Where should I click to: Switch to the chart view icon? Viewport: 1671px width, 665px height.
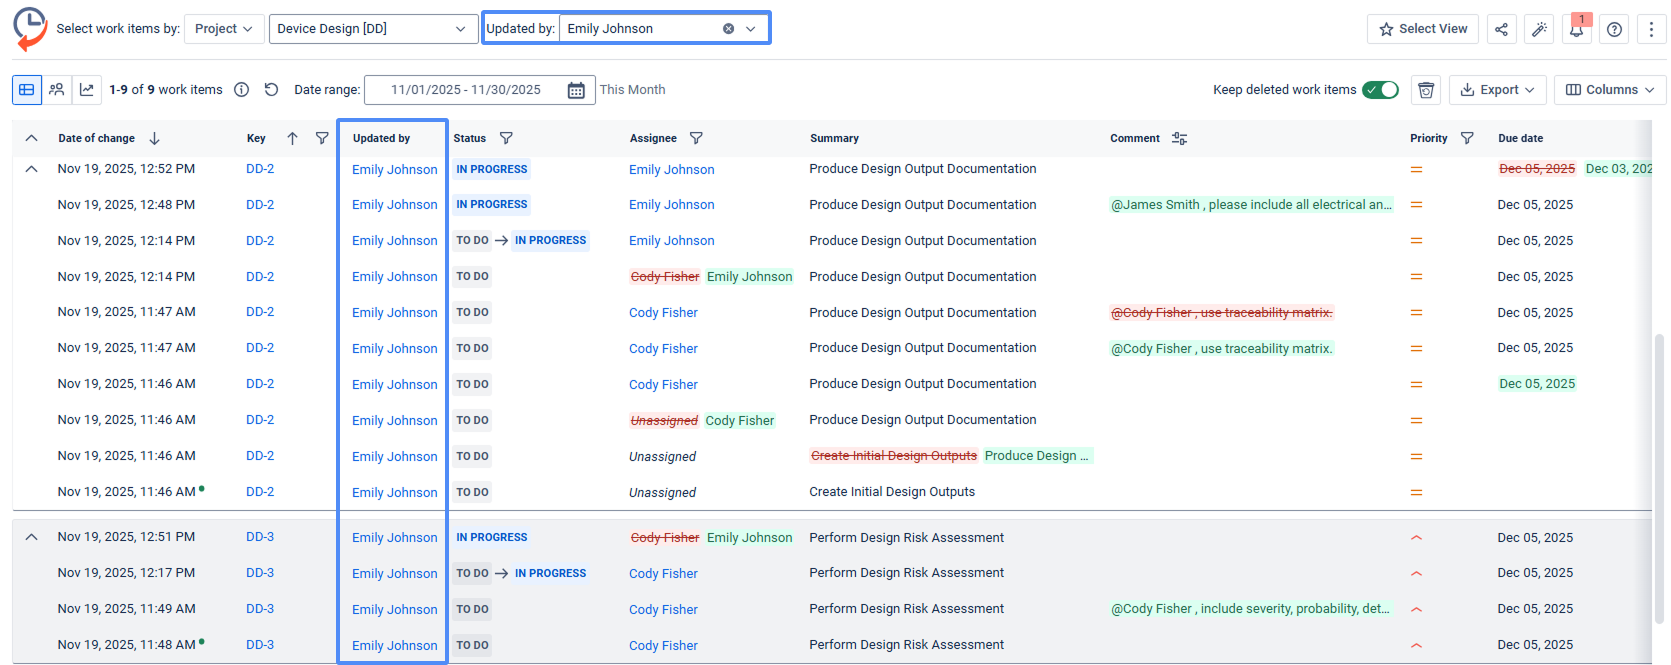(87, 90)
